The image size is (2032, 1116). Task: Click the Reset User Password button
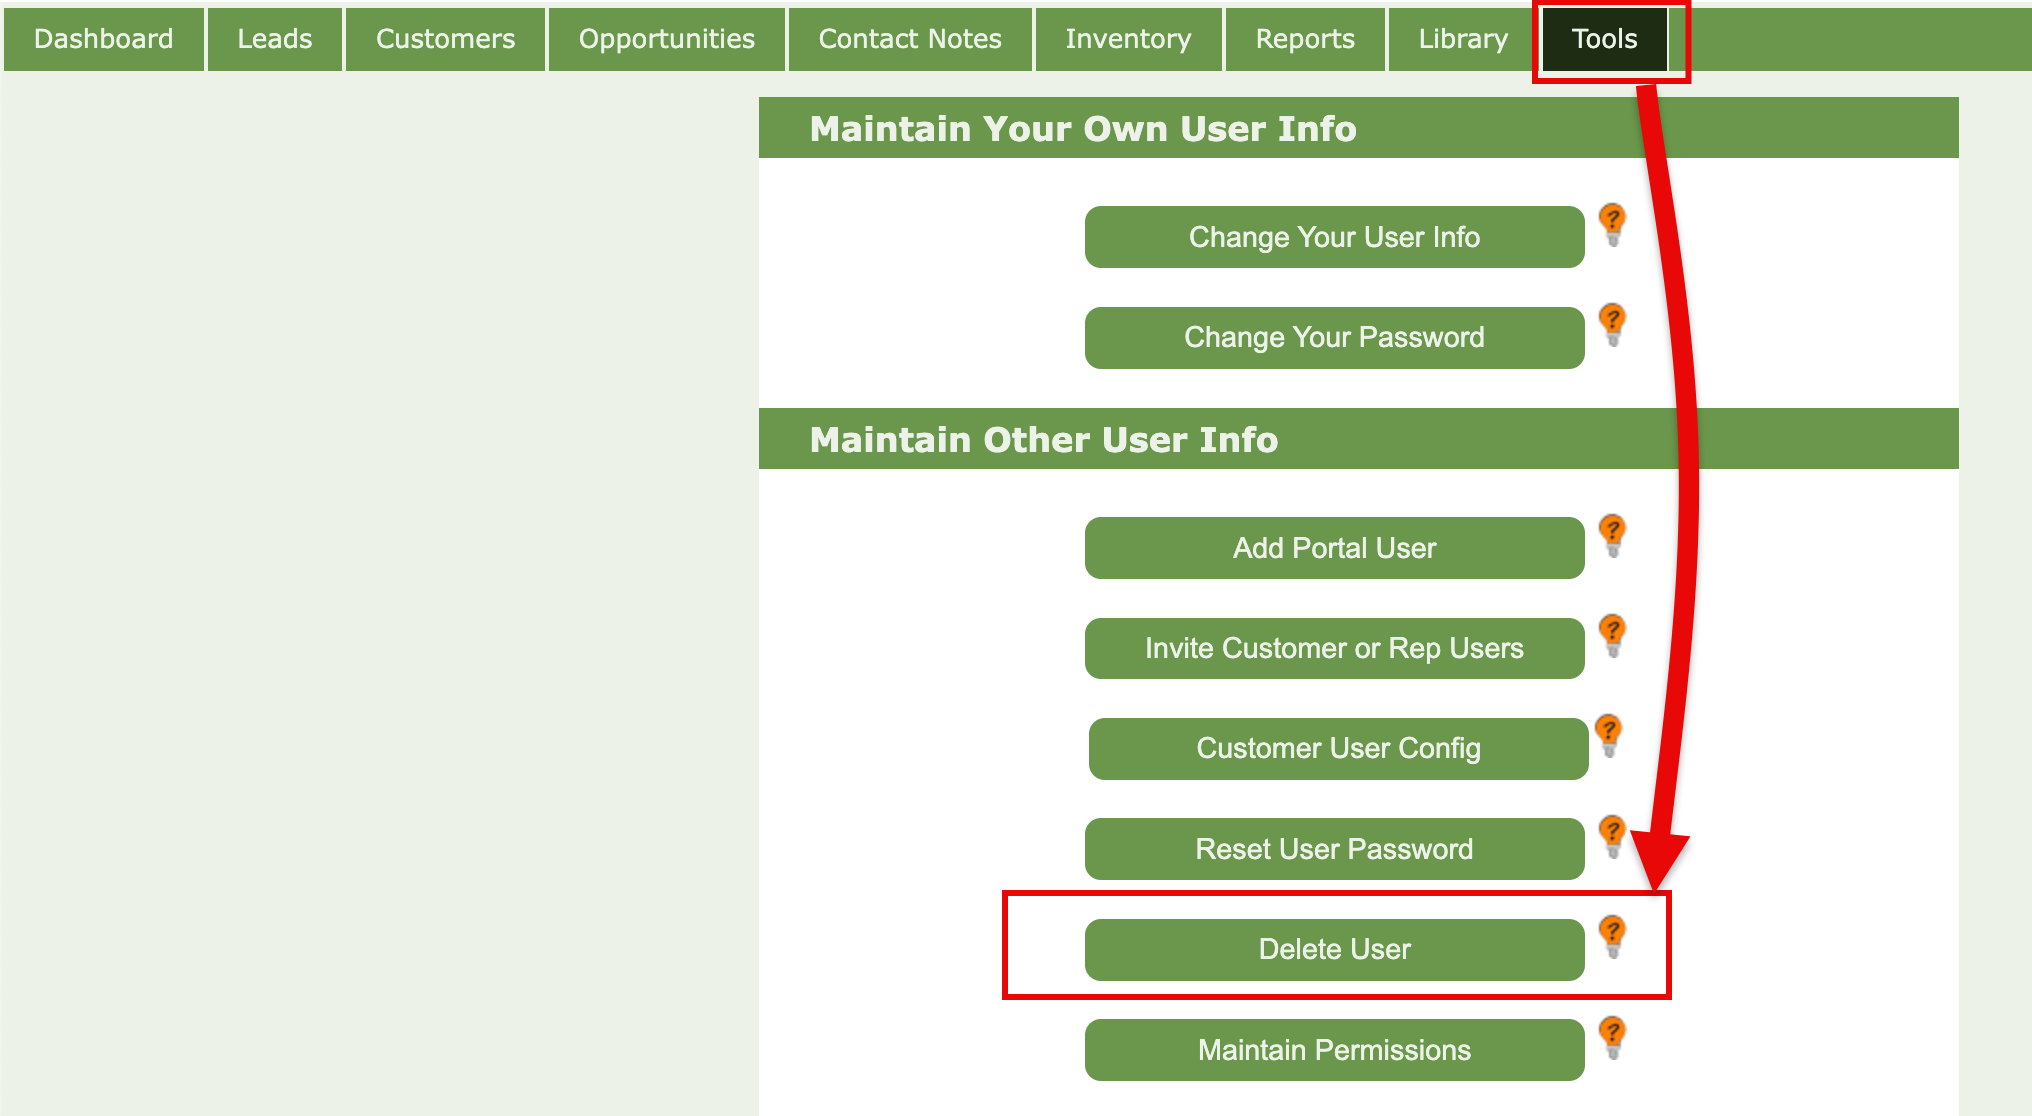(1334, 849)
